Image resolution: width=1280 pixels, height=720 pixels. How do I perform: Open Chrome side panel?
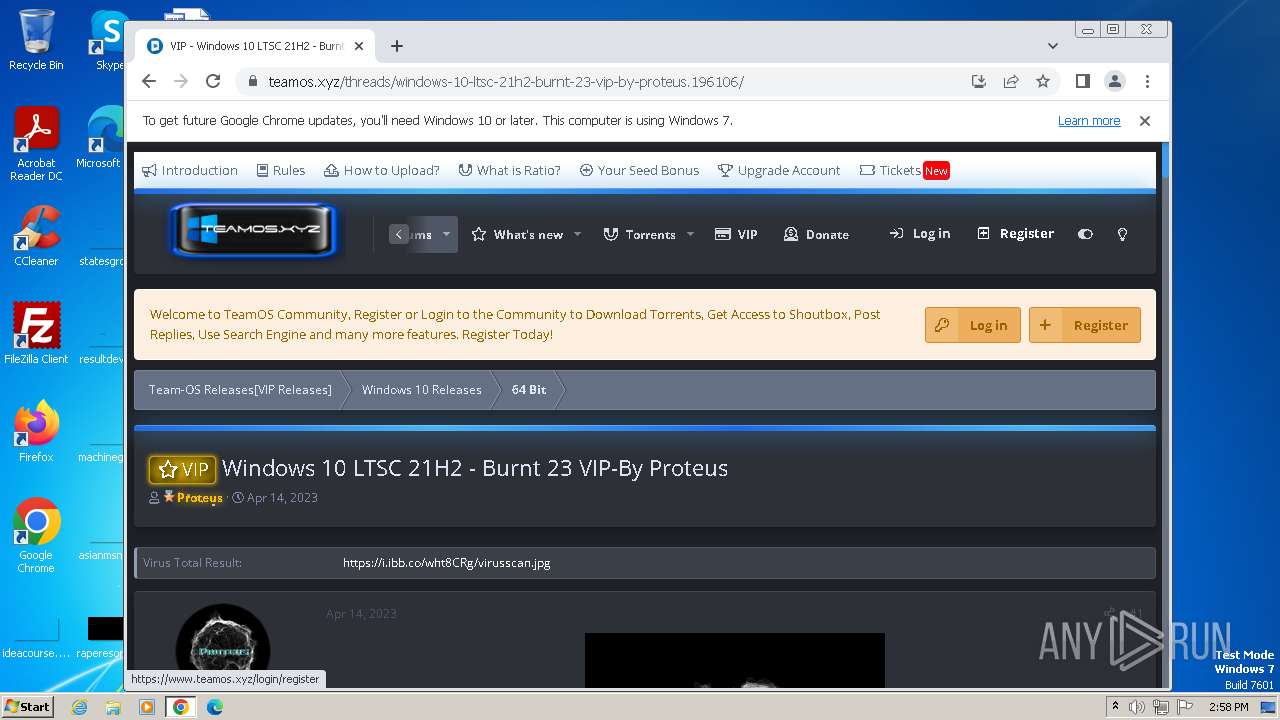[1082, 81]
